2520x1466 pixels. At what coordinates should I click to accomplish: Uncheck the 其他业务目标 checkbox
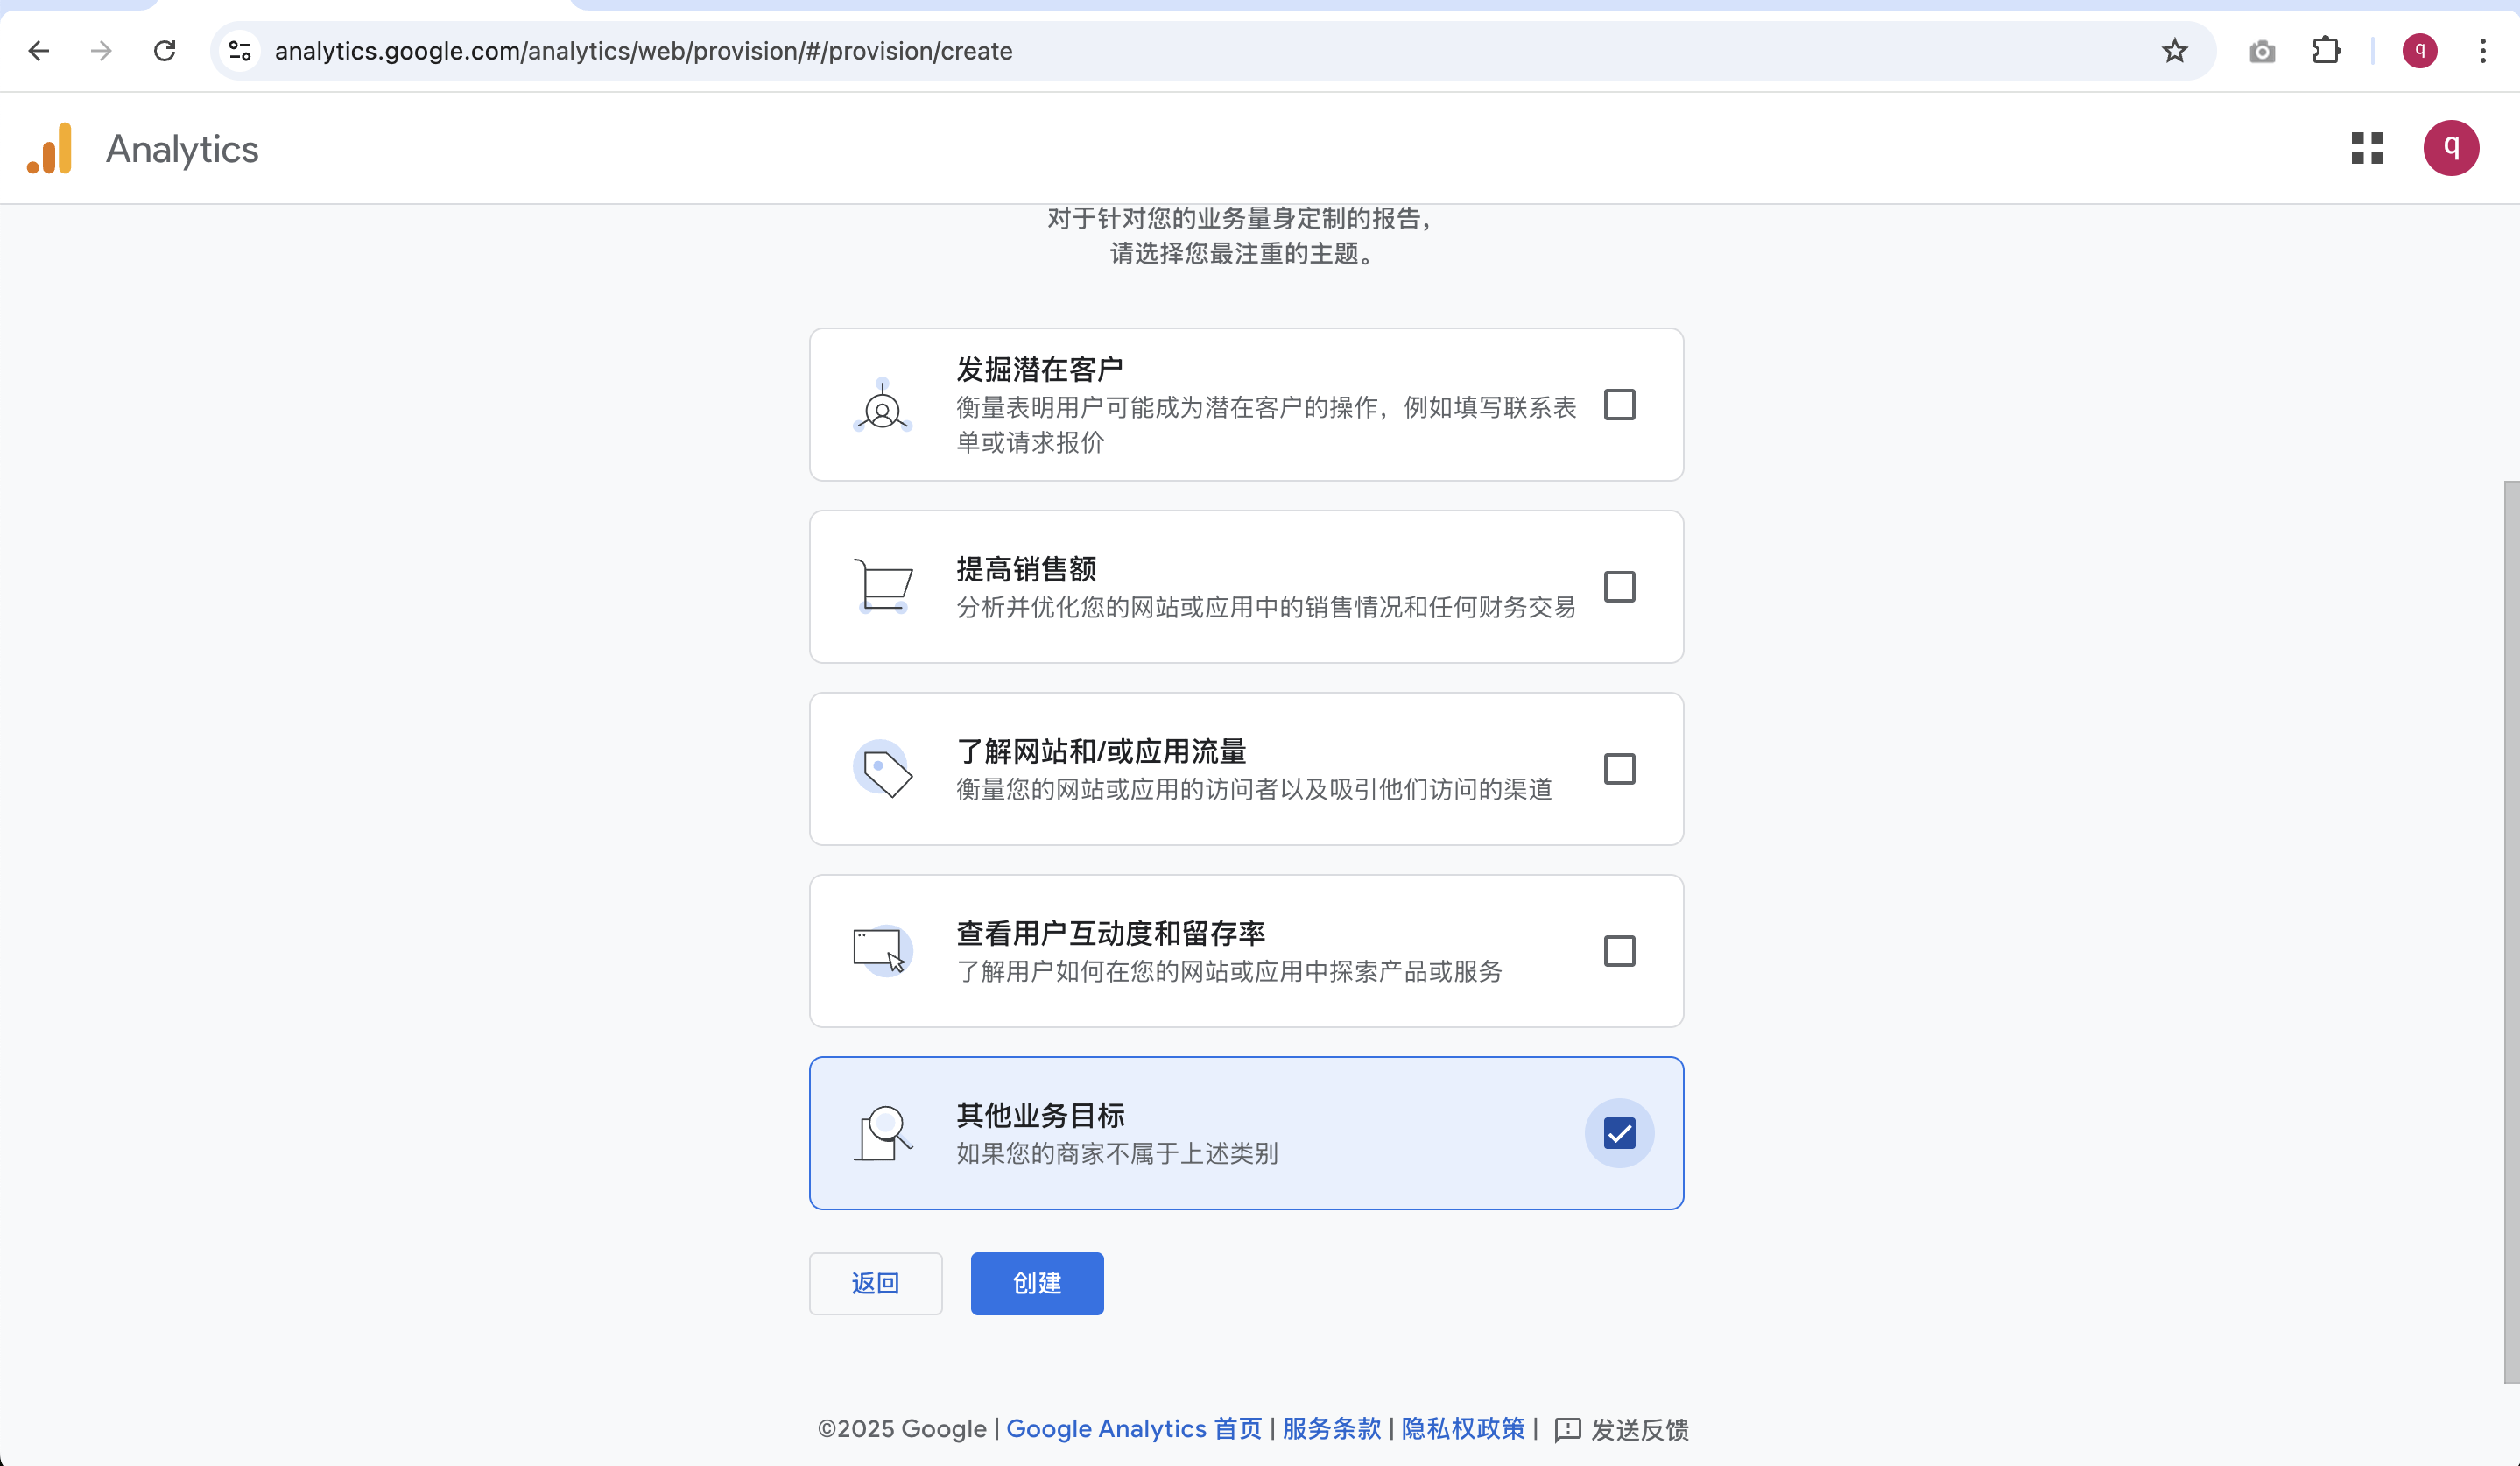1619,1133
